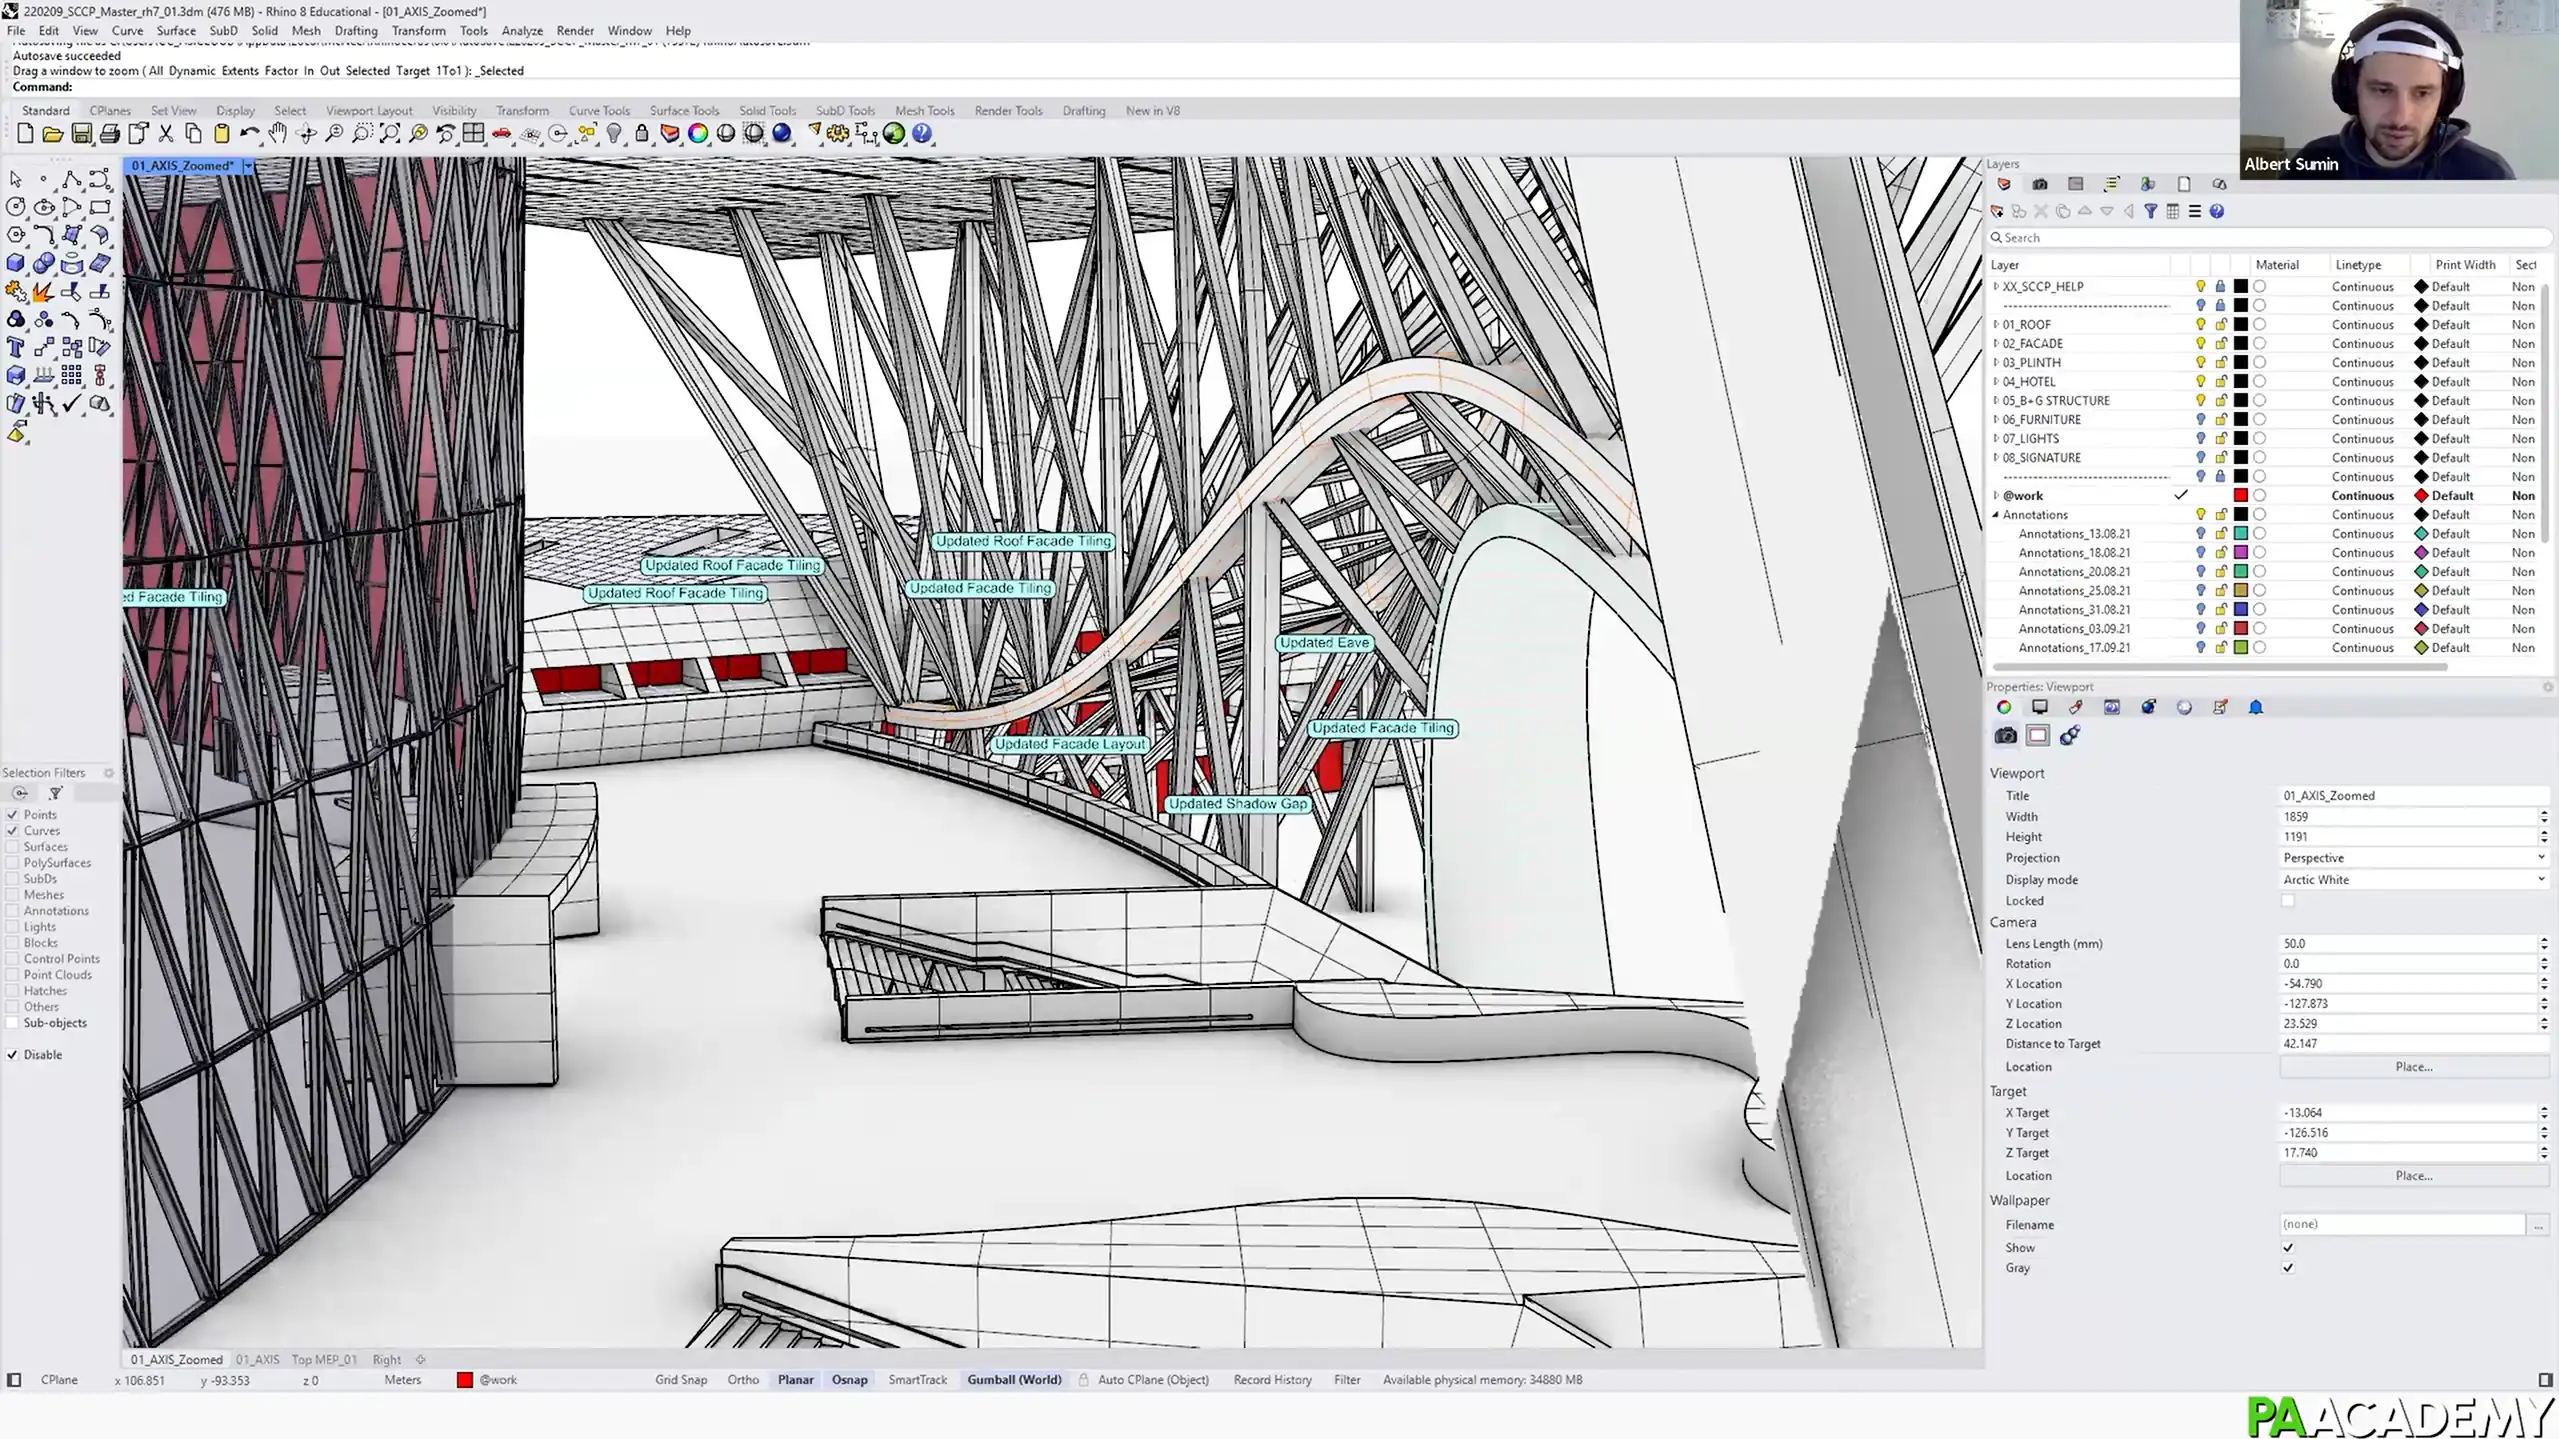
Task: Disable the Show checkbox under Wallpaper
Action: tap(2288, 1247)
